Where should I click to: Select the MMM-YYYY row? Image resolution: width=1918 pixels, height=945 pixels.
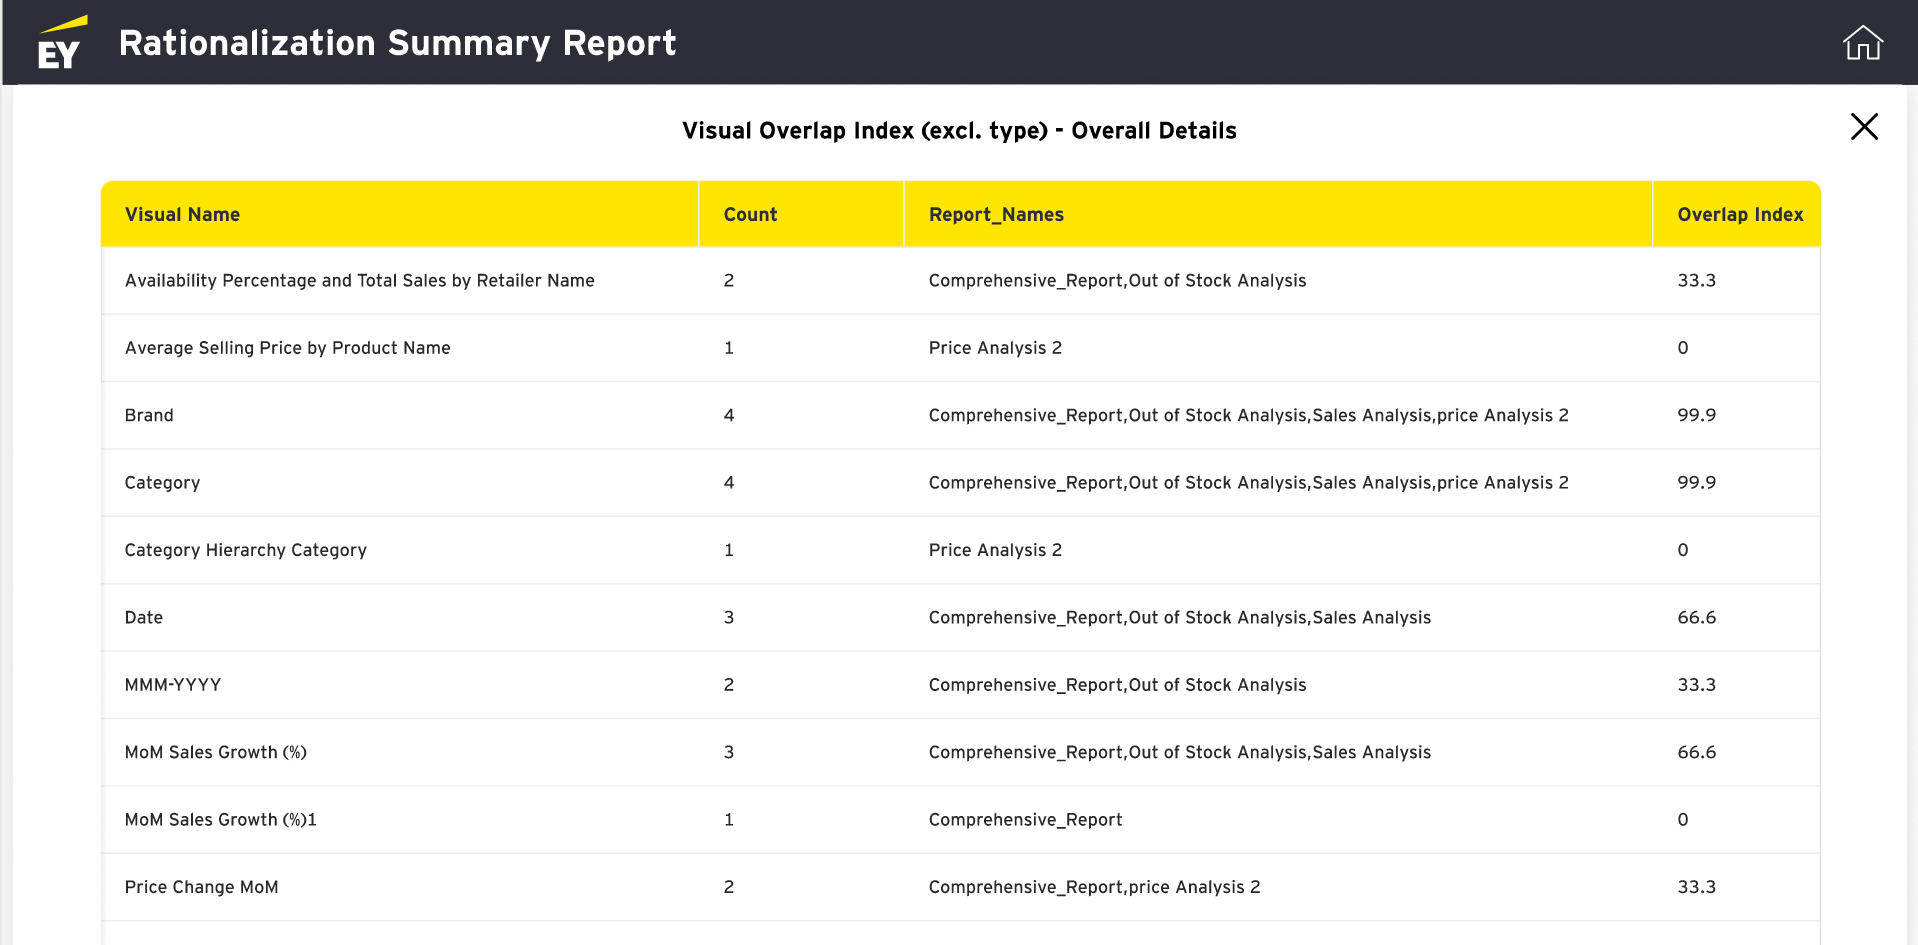(x=173, y=685)
